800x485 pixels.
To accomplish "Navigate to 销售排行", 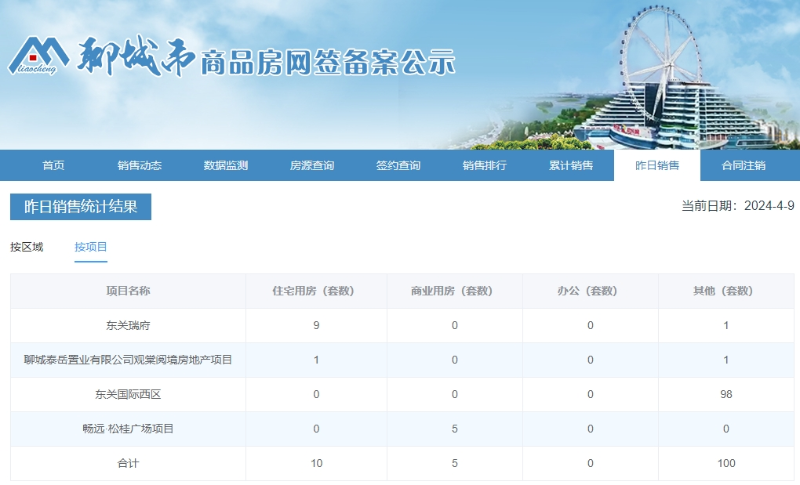I will (x=484, y=166).
